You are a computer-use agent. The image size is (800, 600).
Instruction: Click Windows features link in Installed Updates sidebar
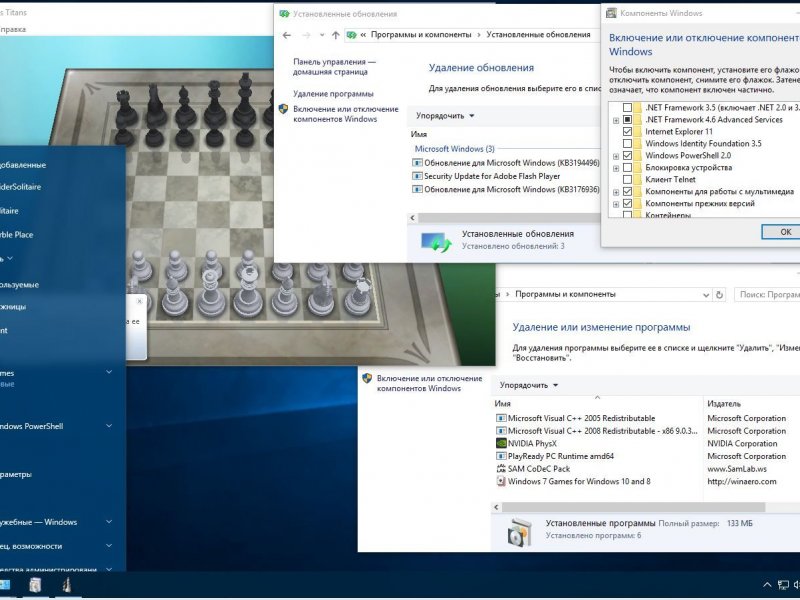tap(345, 114)
